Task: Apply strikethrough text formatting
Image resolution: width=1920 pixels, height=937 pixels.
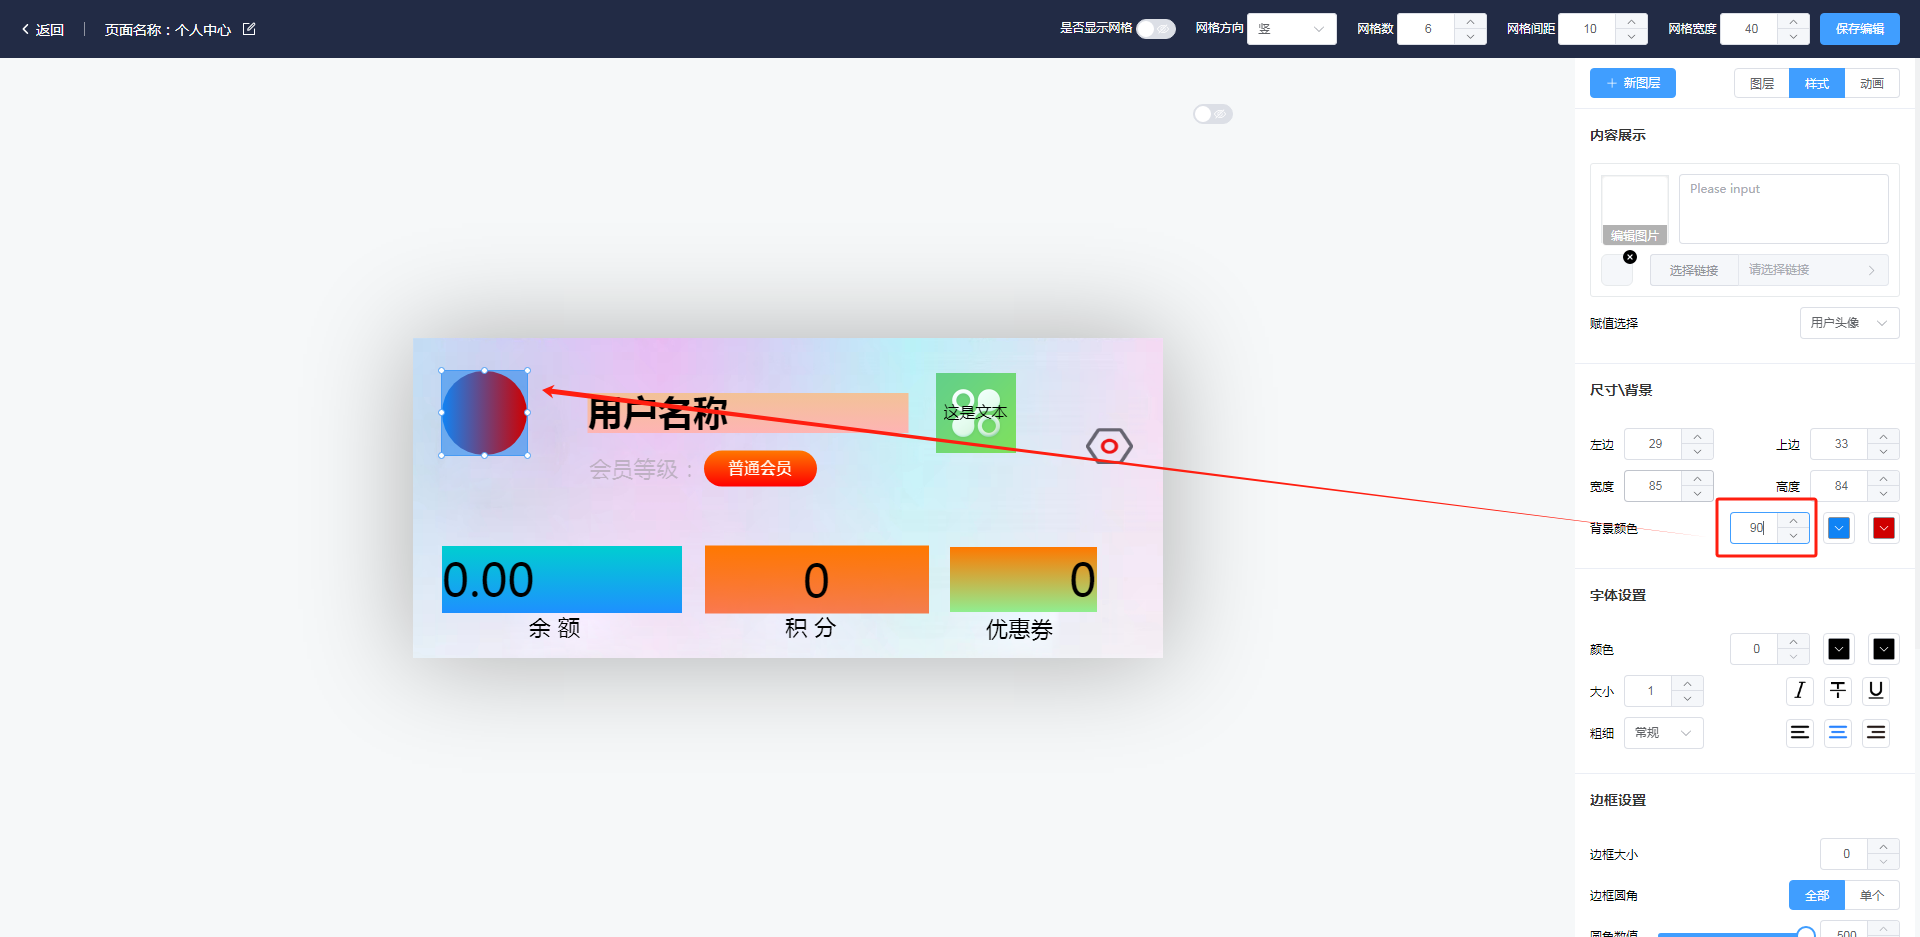Action: pos(1838,691)
